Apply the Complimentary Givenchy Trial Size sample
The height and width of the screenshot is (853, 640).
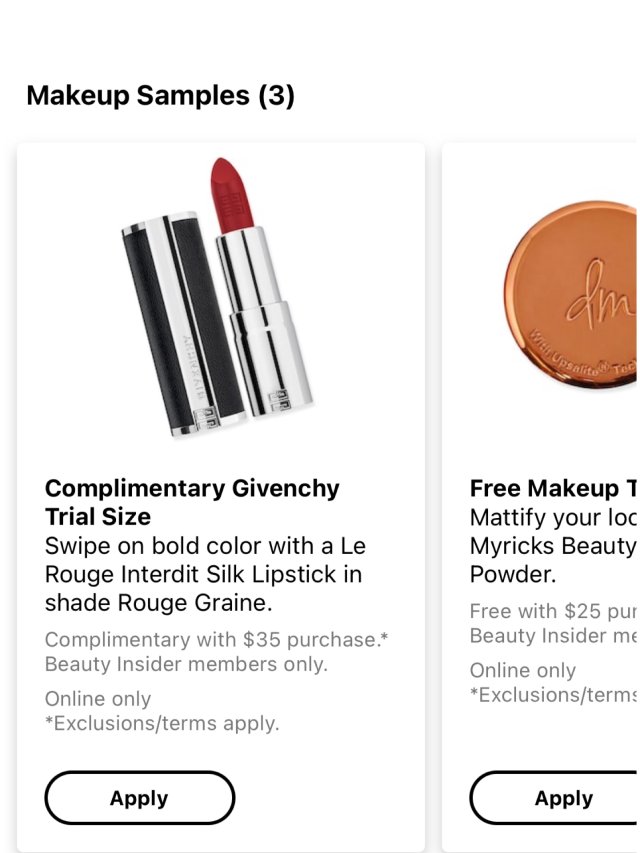click(x=139, y=798)
